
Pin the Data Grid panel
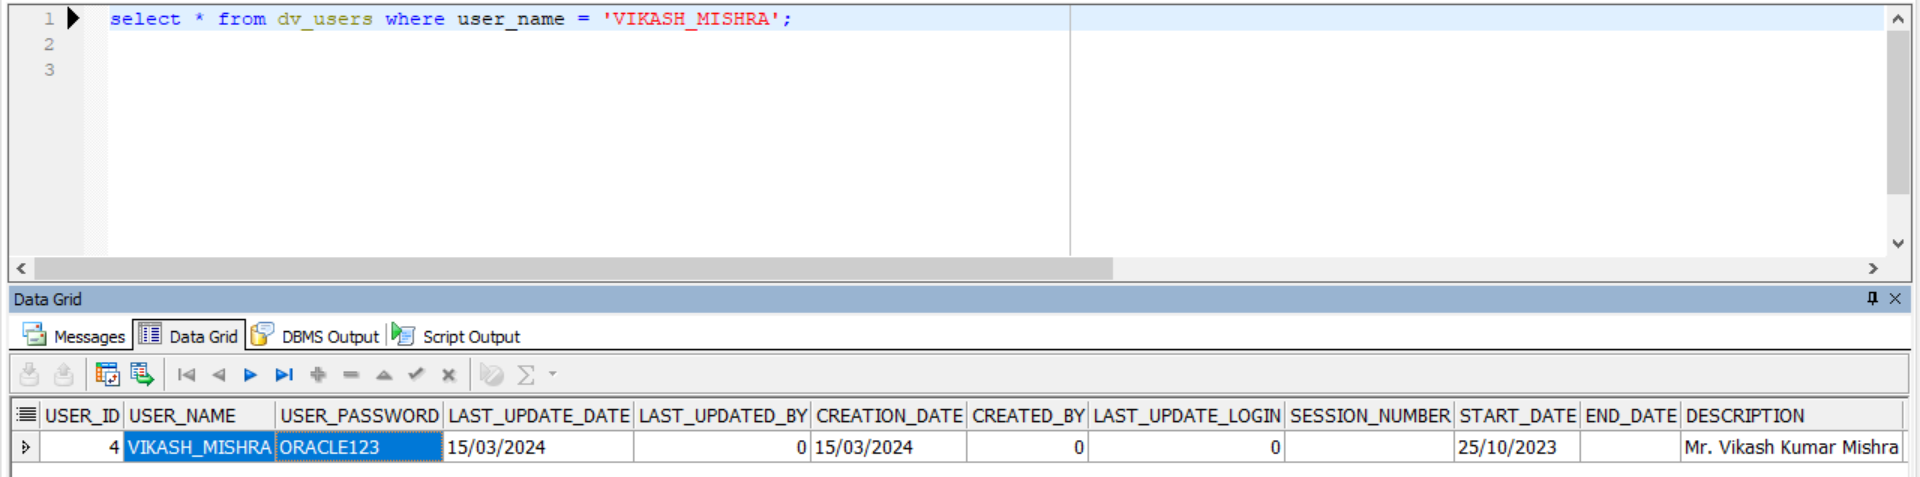click(1872, 299)
